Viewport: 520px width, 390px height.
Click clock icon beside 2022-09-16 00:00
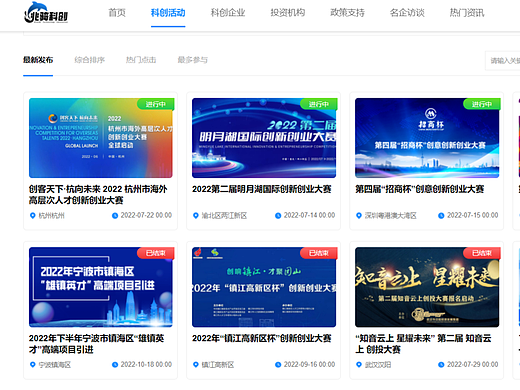(x=278, y=365)
